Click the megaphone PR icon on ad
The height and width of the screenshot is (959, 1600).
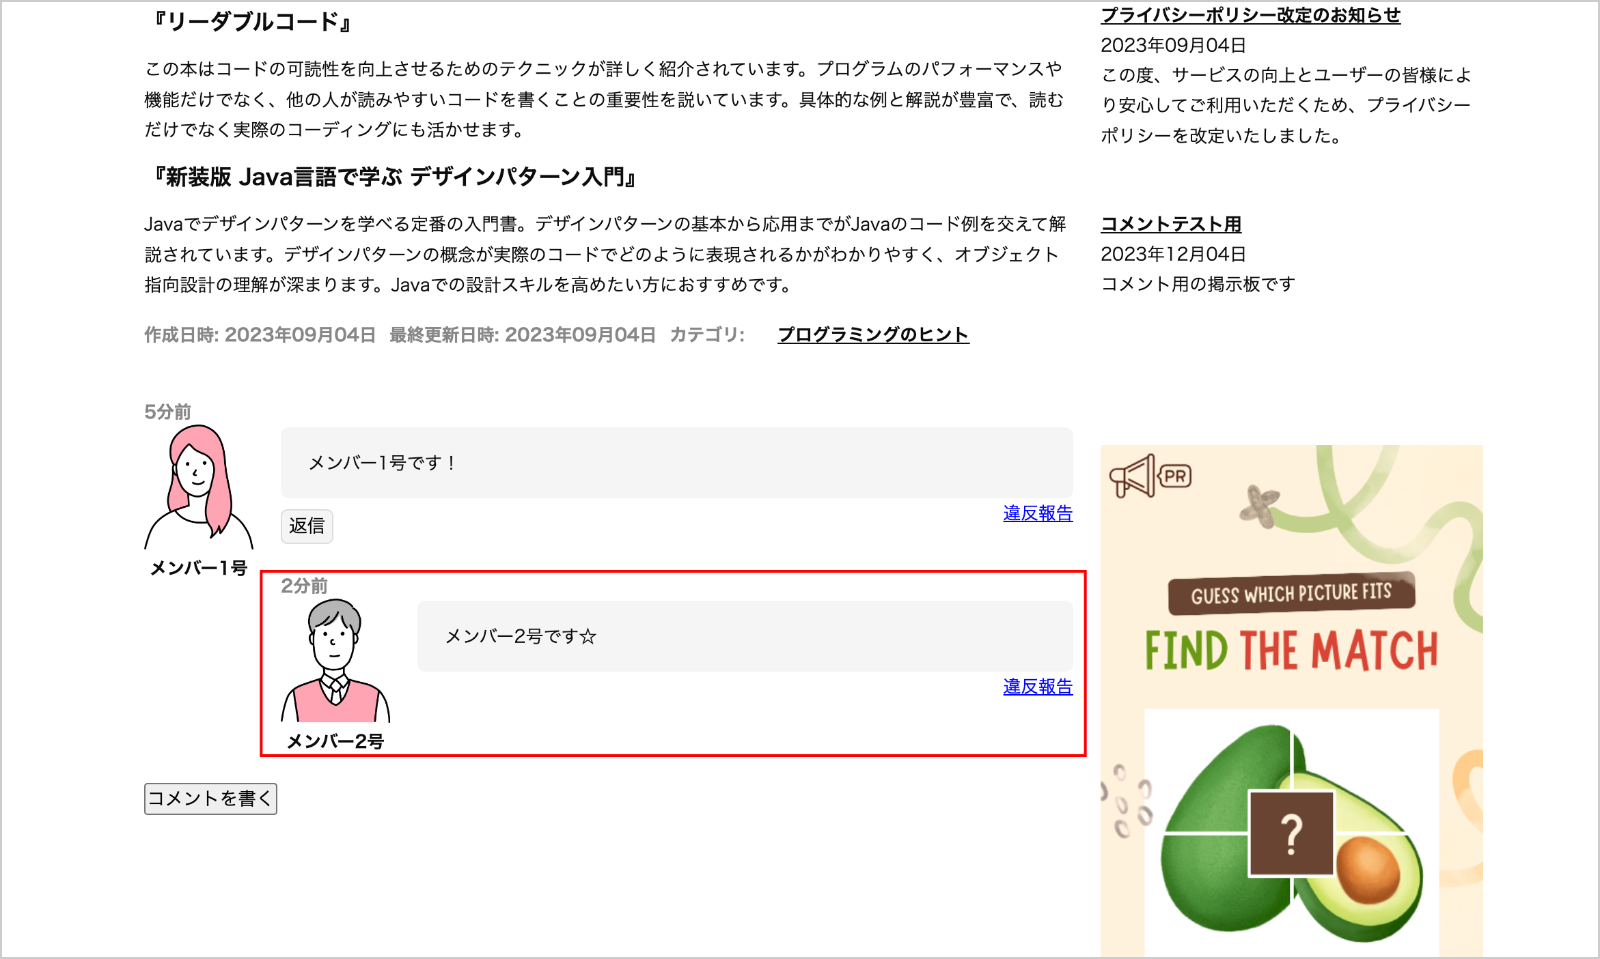tap(1132, 475)
